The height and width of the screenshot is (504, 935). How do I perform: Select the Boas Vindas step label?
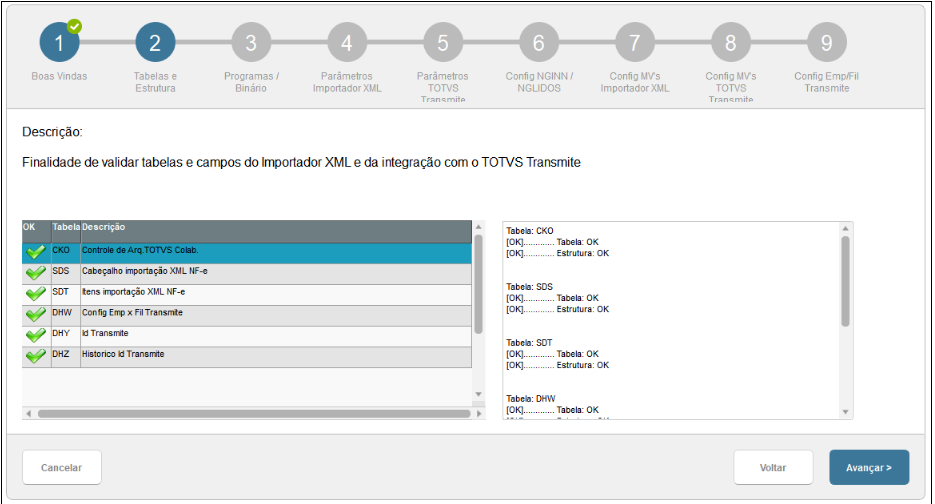pos(59,76)
